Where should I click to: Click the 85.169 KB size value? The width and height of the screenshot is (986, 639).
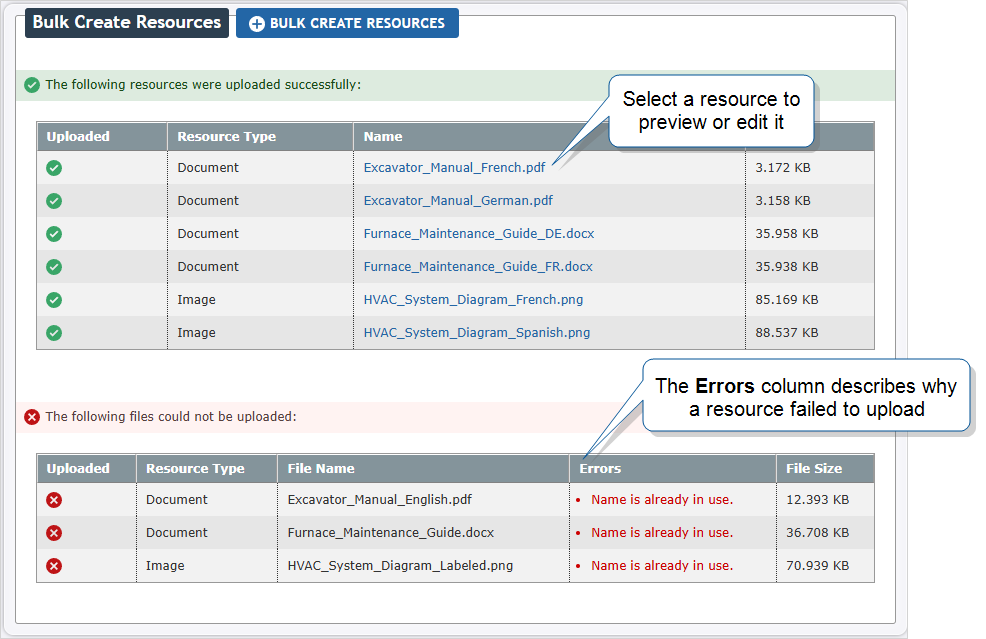click(787, 300)
